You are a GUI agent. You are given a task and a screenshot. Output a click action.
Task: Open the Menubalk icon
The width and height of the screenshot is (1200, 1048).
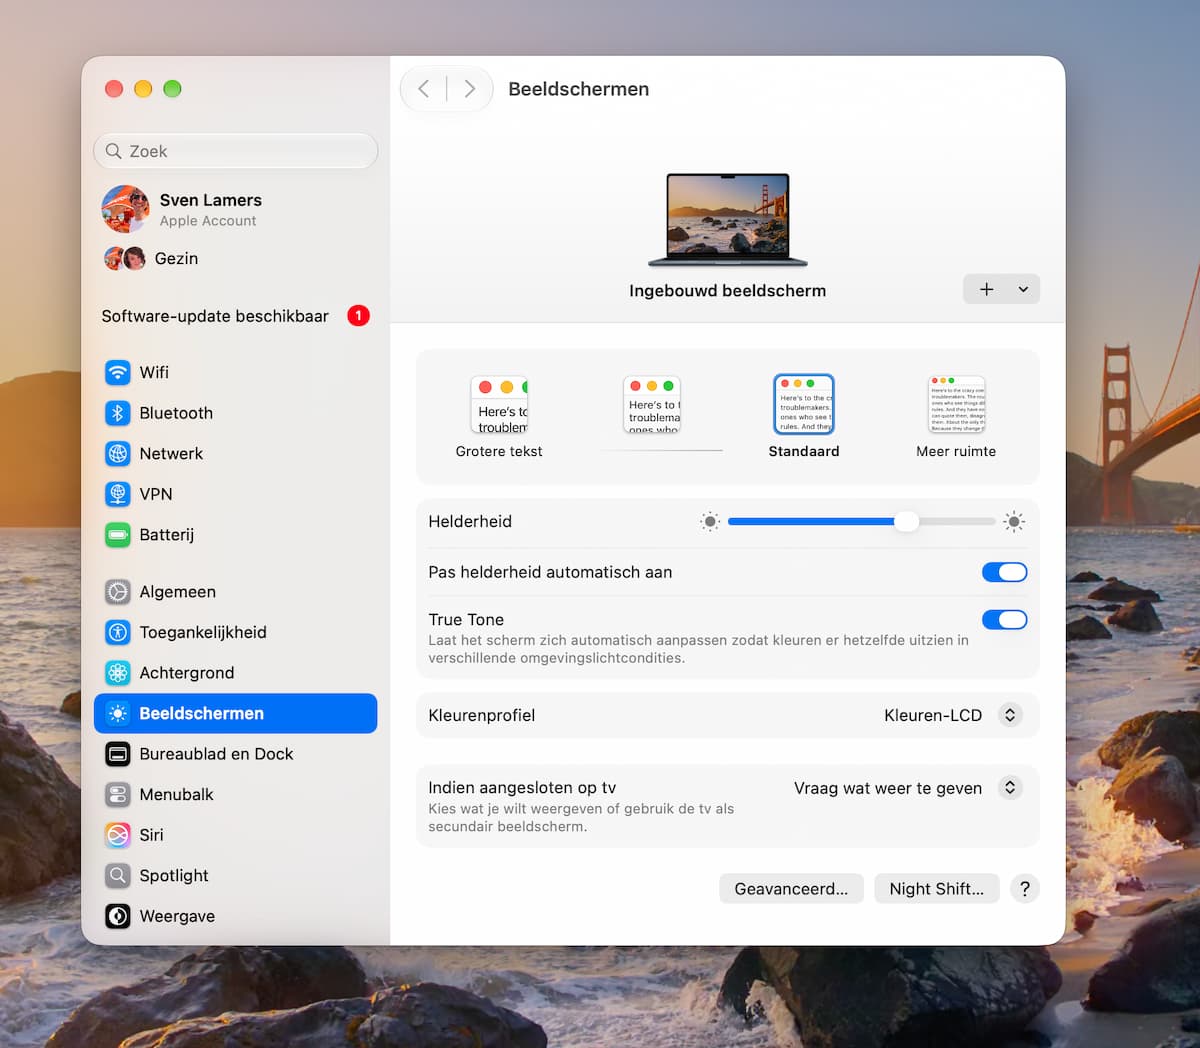(118, 794)
